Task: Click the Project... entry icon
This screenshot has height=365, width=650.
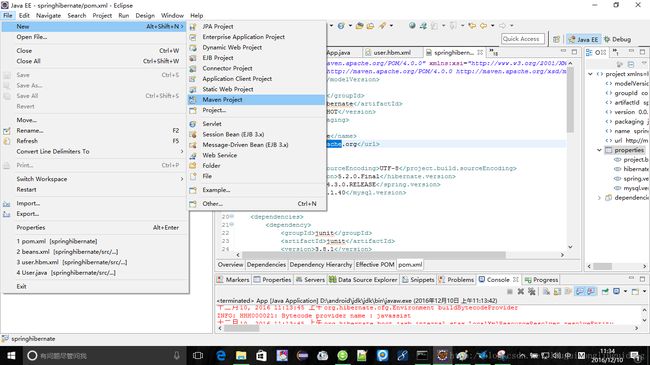Action: pos(193,110)
